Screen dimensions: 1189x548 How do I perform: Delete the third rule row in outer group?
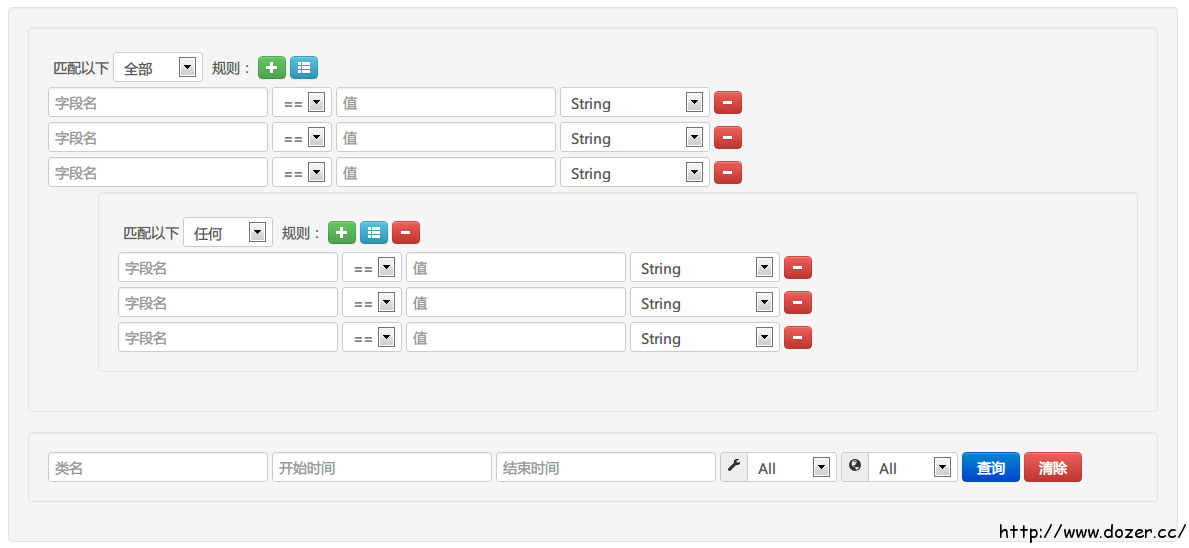(728, 173)
